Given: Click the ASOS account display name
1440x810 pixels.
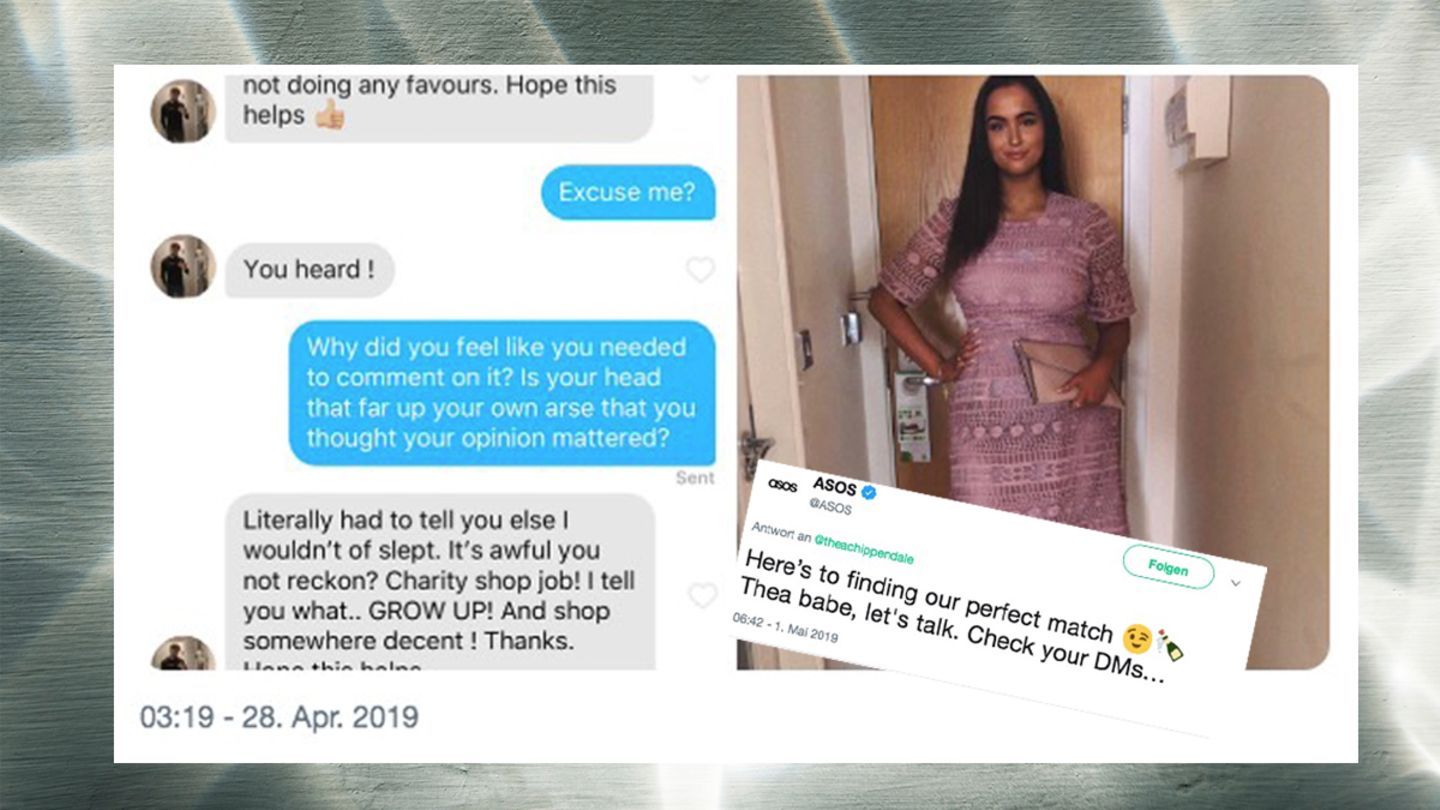Looking at the screenshot, I should [x=834, y=487].
